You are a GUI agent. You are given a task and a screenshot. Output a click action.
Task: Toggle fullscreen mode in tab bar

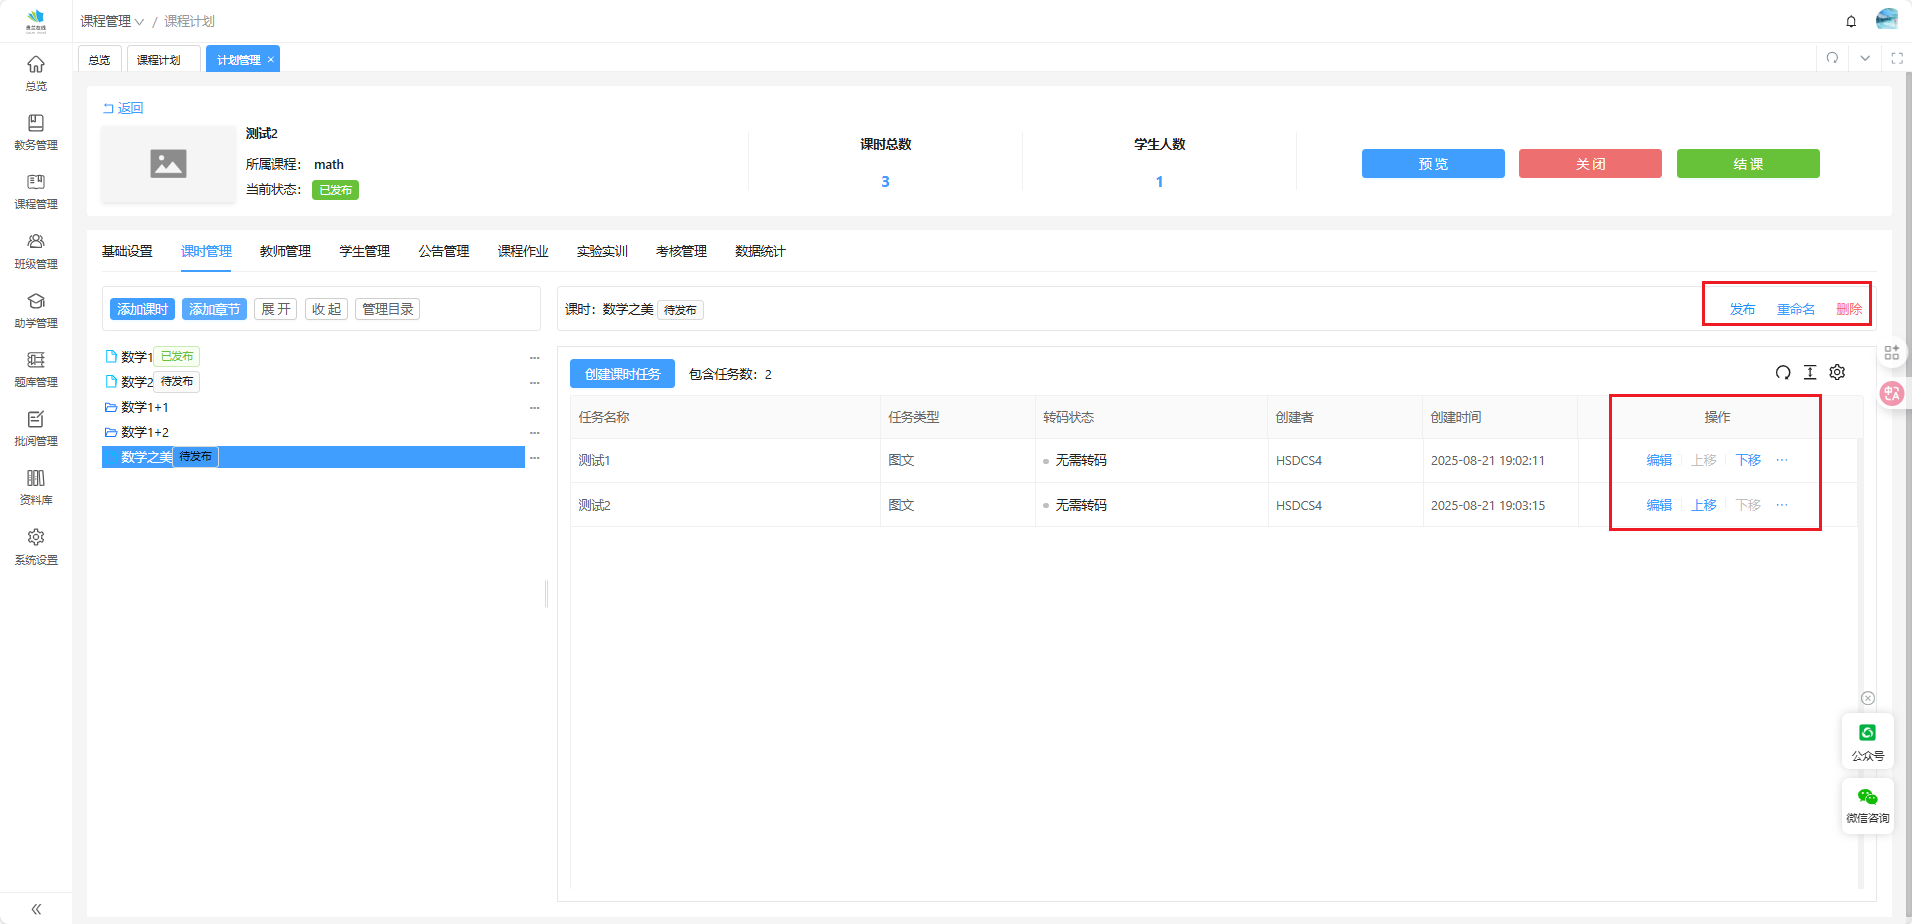(x=1896, y=58)
